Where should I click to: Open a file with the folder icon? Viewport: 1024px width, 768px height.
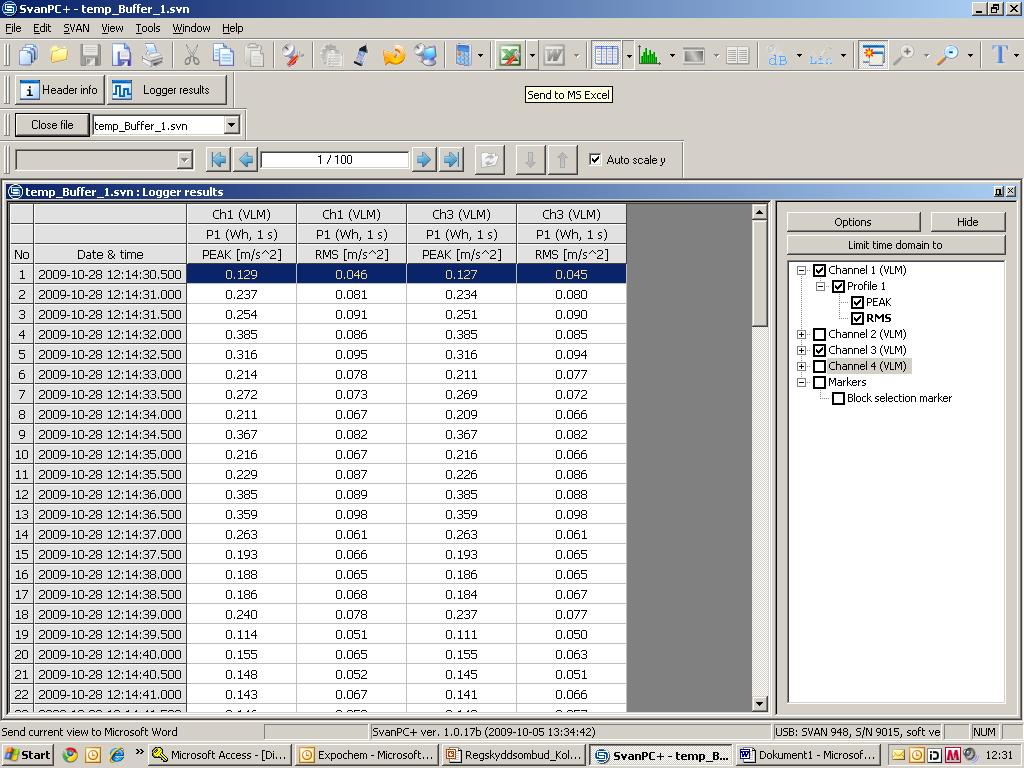pyautogui.click(x=59, y=55)
